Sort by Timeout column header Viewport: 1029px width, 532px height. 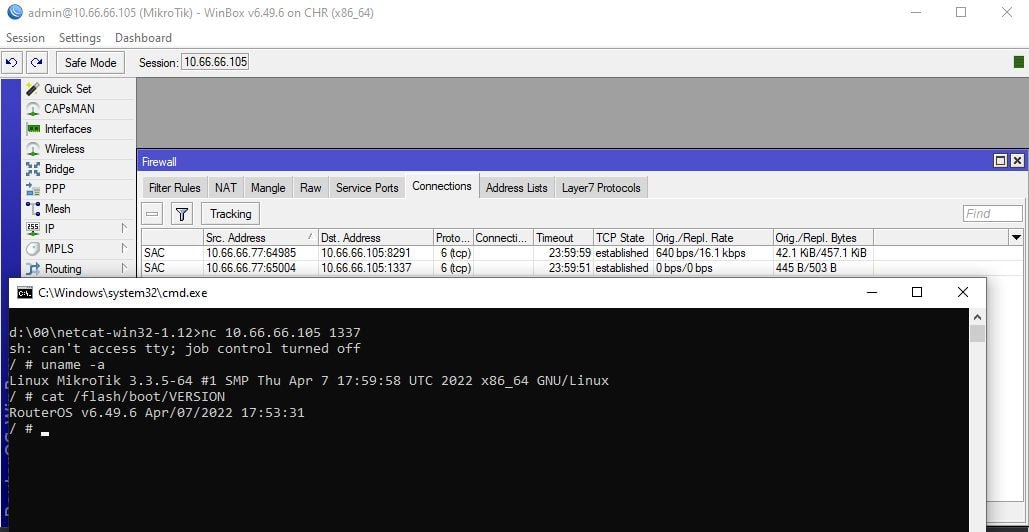(563, 237)
